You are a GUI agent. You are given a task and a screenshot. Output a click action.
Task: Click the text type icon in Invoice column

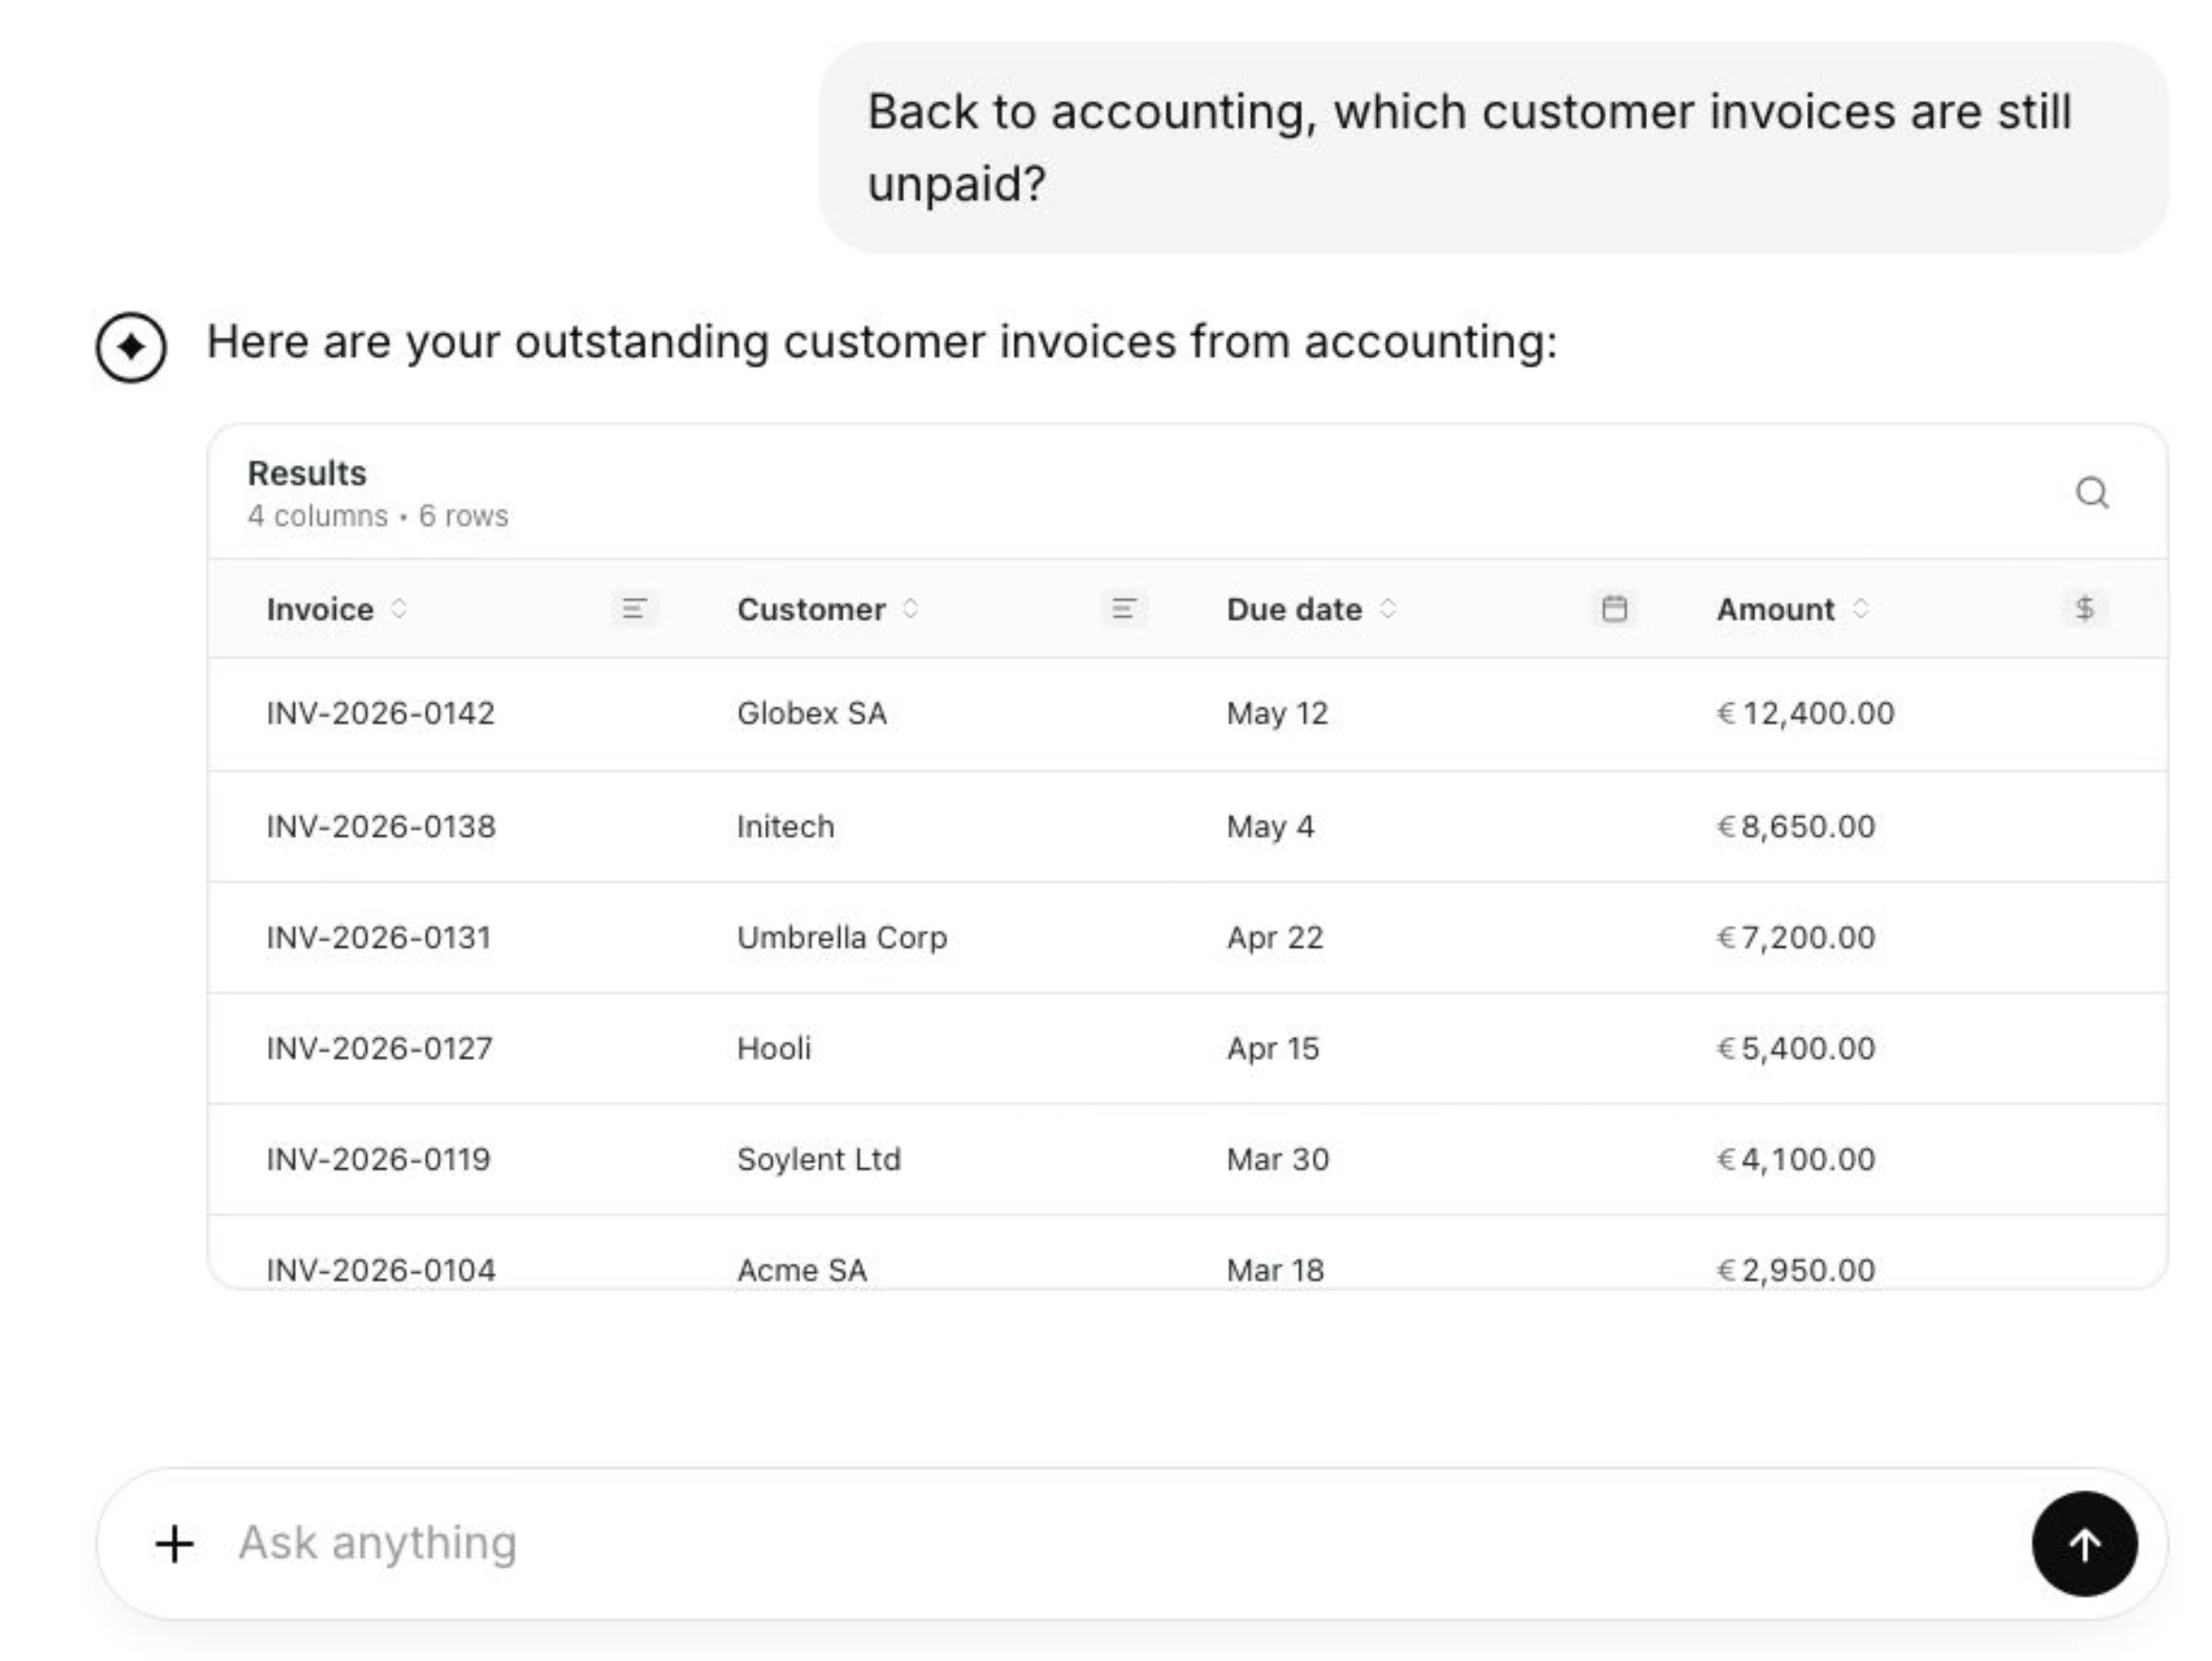point(634,608)
